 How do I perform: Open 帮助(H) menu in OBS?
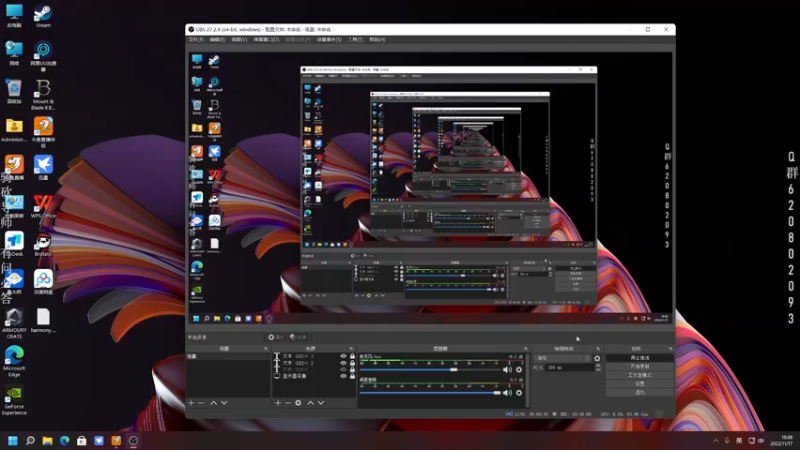pos(378,39)
